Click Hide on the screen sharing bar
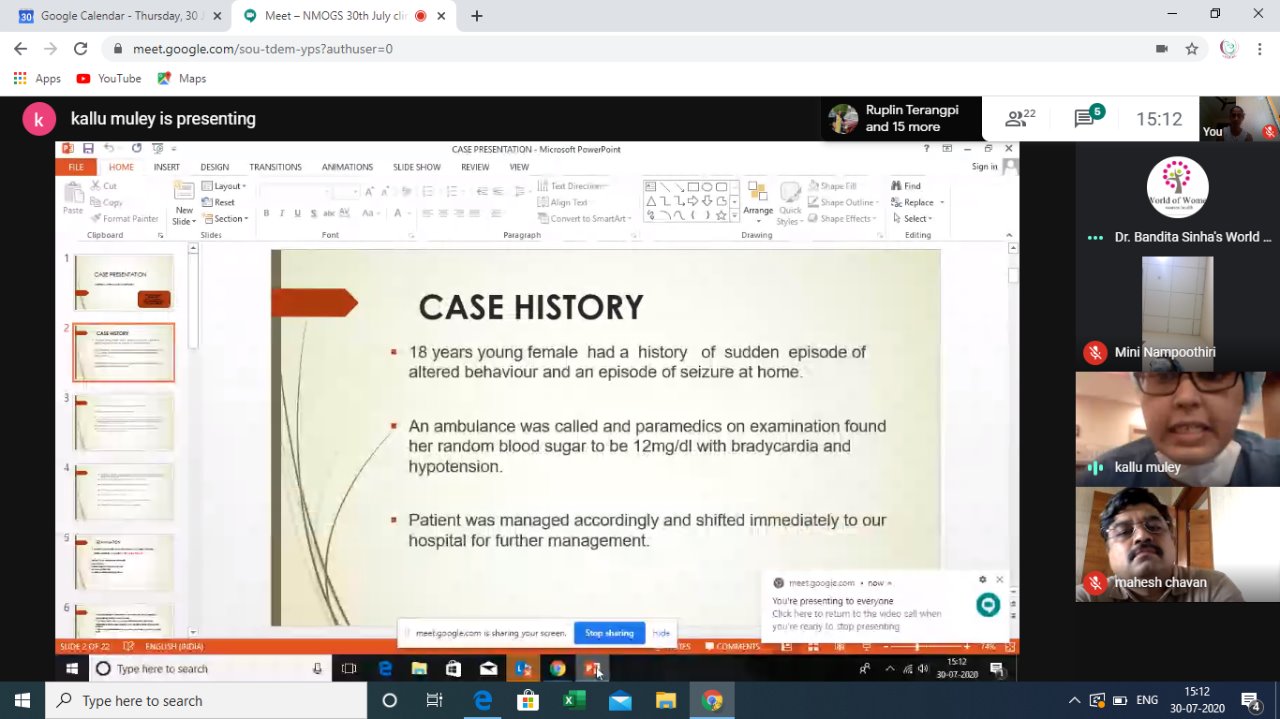Image resolution: width=1280 pixels, height=719 pixels. click(x=661, y=633)
